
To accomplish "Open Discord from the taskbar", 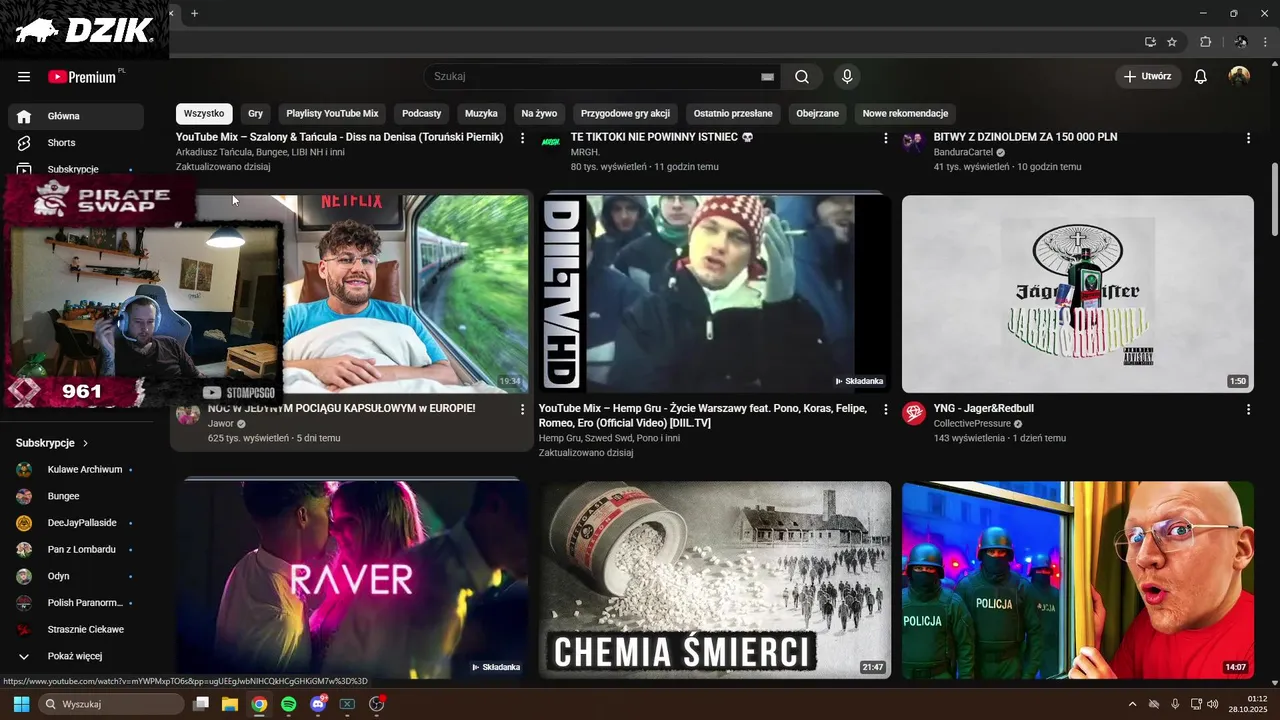I will point(318,704).
